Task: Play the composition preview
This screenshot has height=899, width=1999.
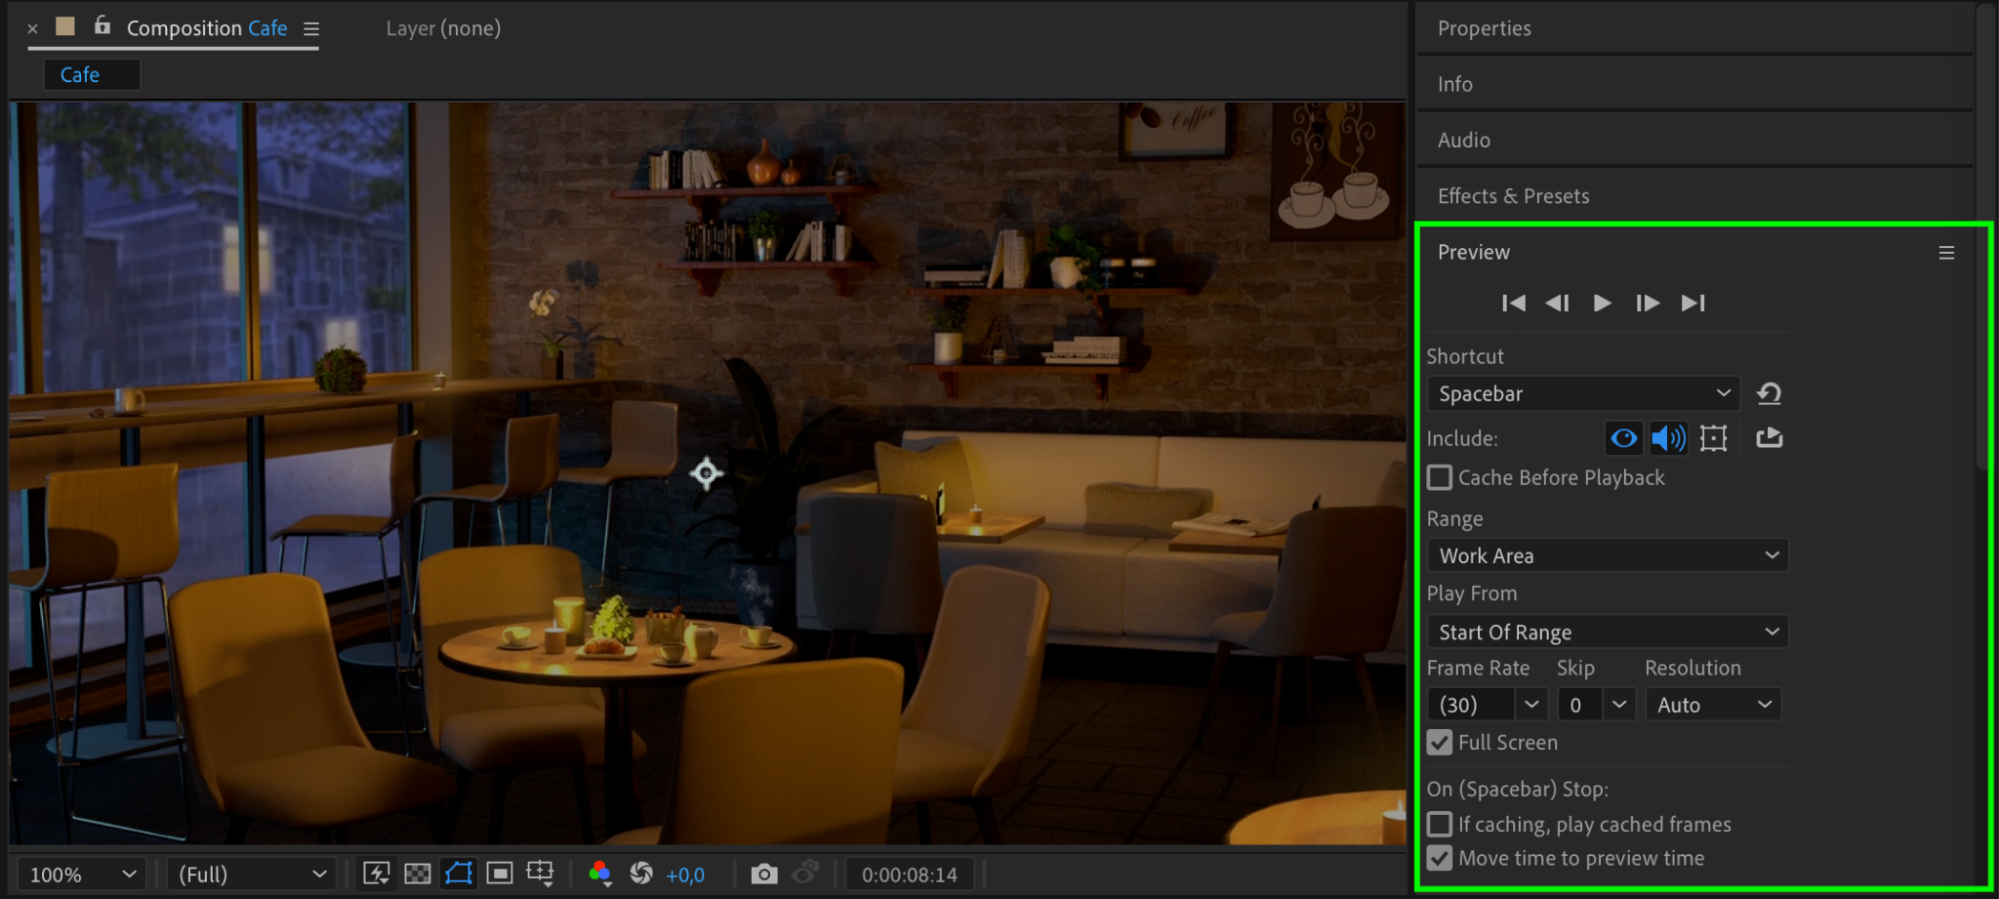Action: pos(1602,303)
